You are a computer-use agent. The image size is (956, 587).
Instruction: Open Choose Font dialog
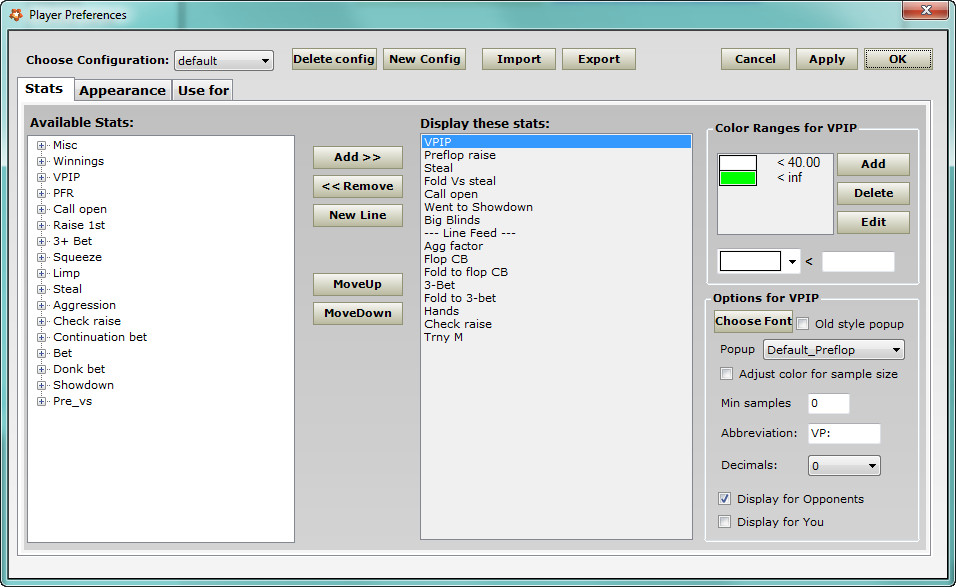pos(754,321)
